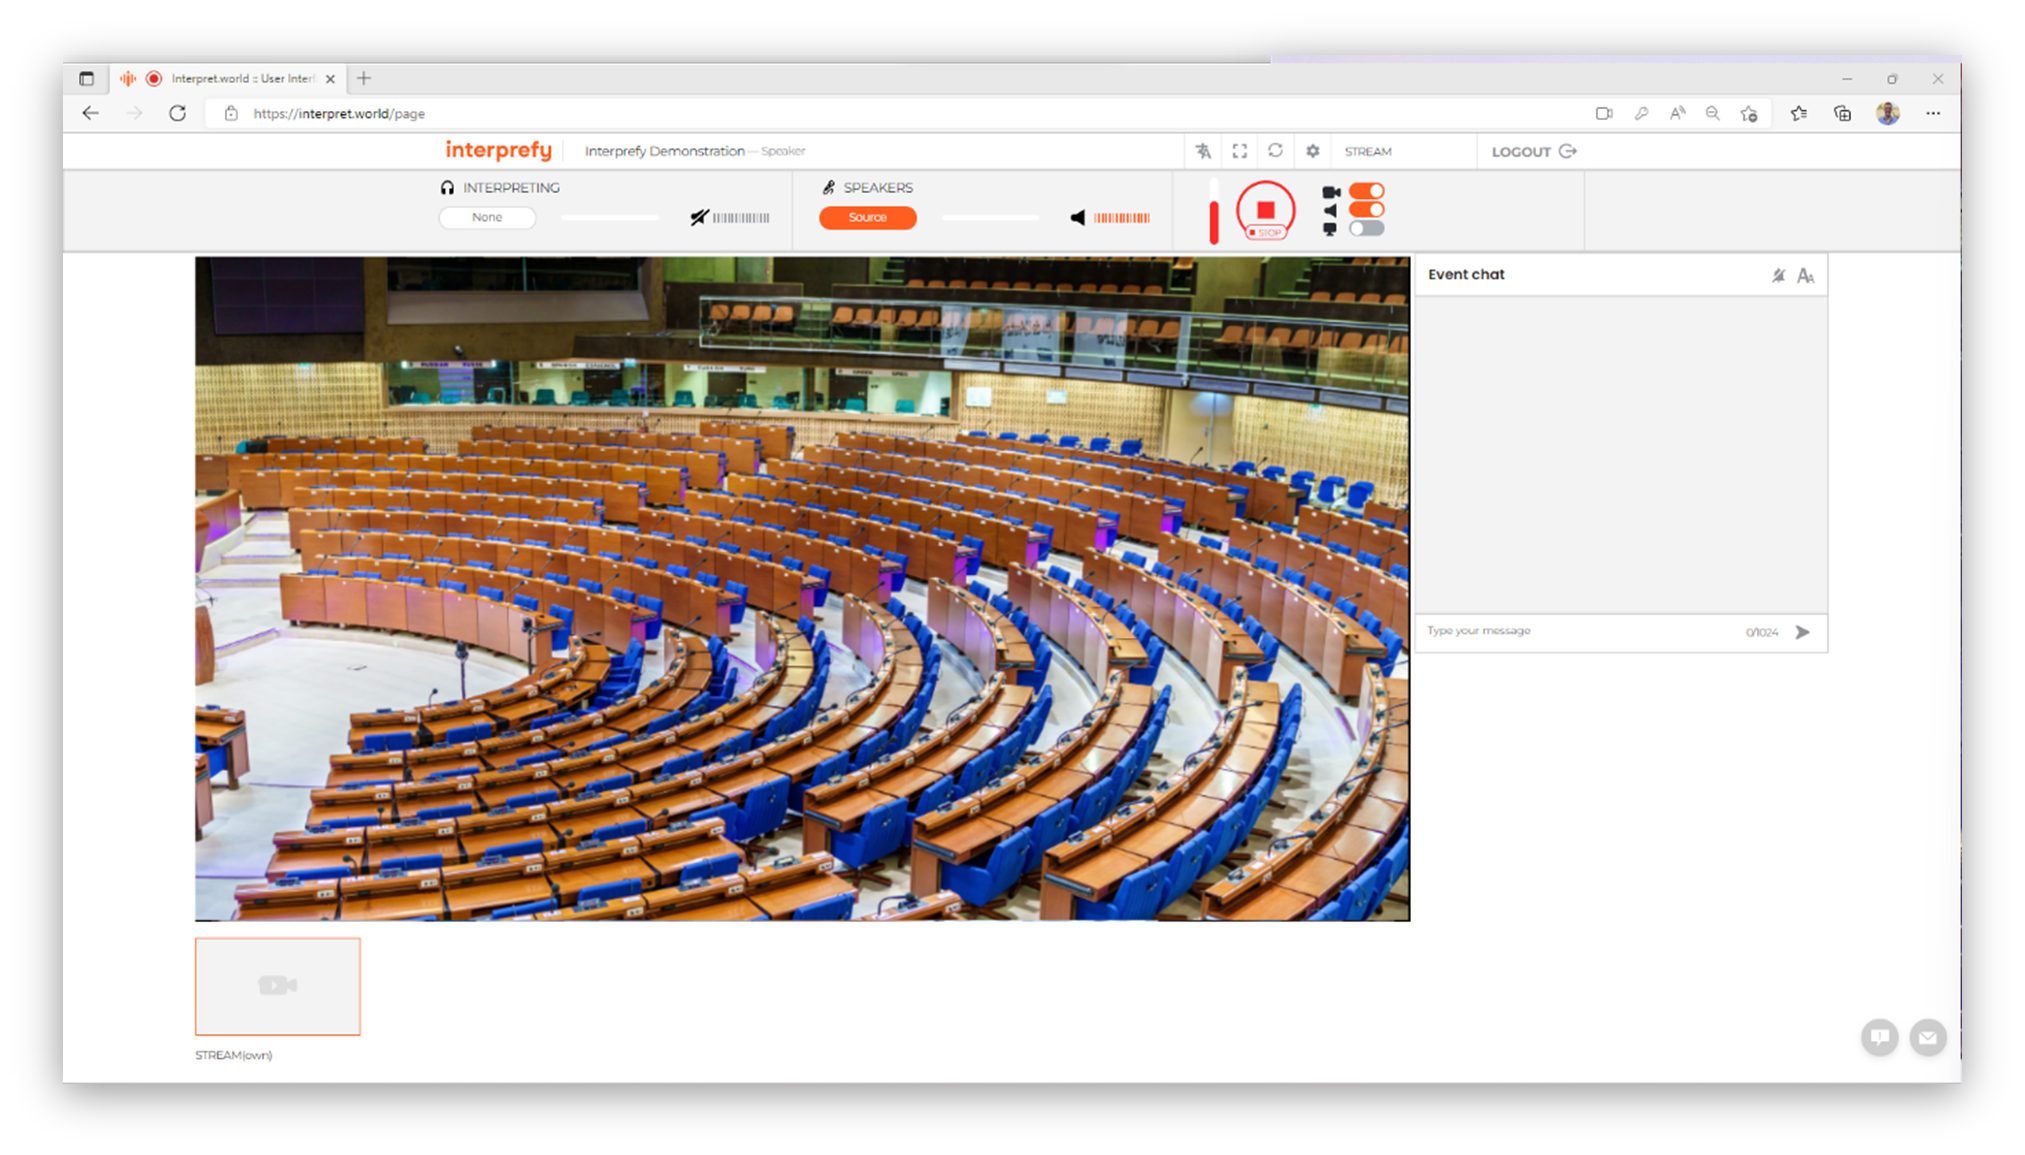Adjust the Speakers volume slider
This screenshot has height=1155, width=2025.
coord(991,217)
